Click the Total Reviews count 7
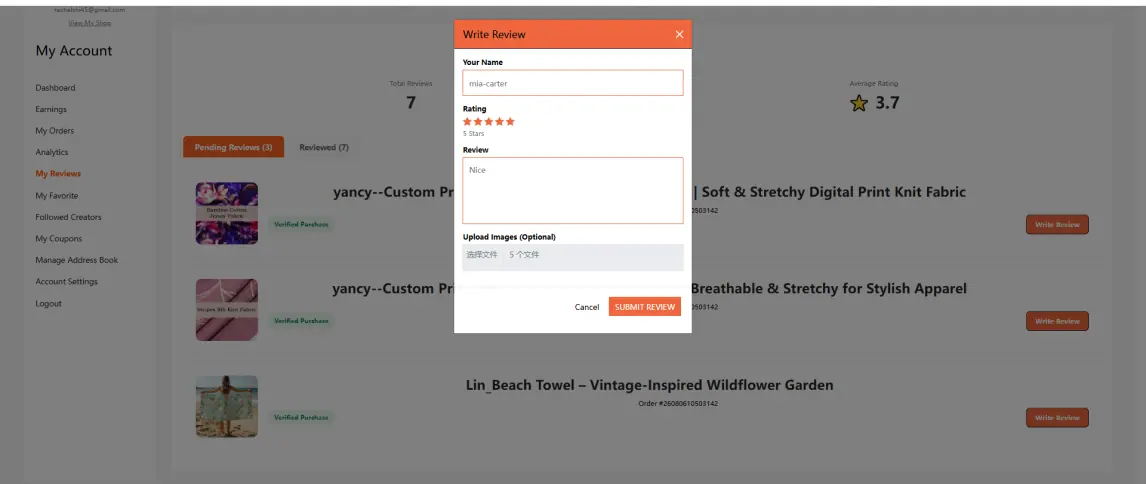 point(411,102)
